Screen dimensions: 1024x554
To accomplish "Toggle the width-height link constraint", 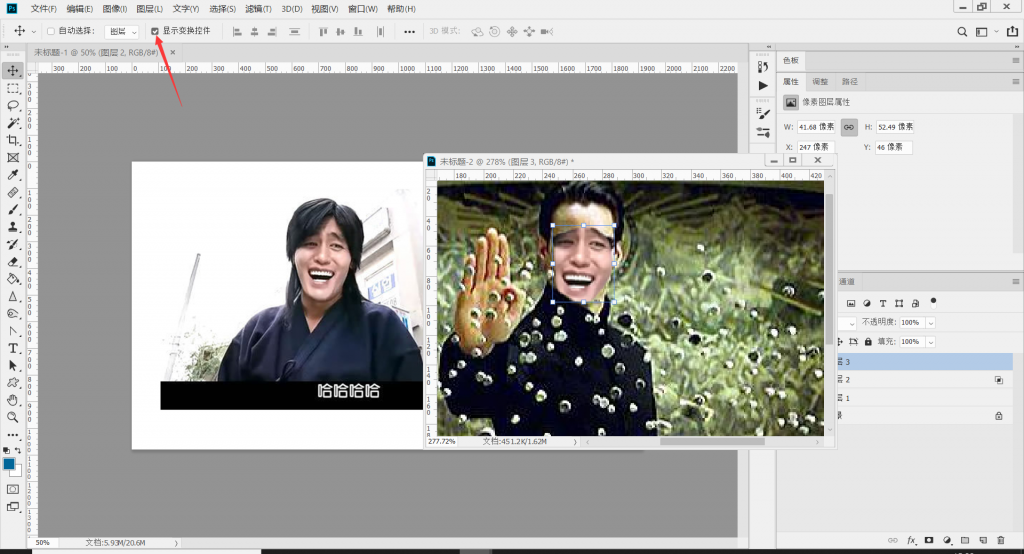I will click(848, 127).
